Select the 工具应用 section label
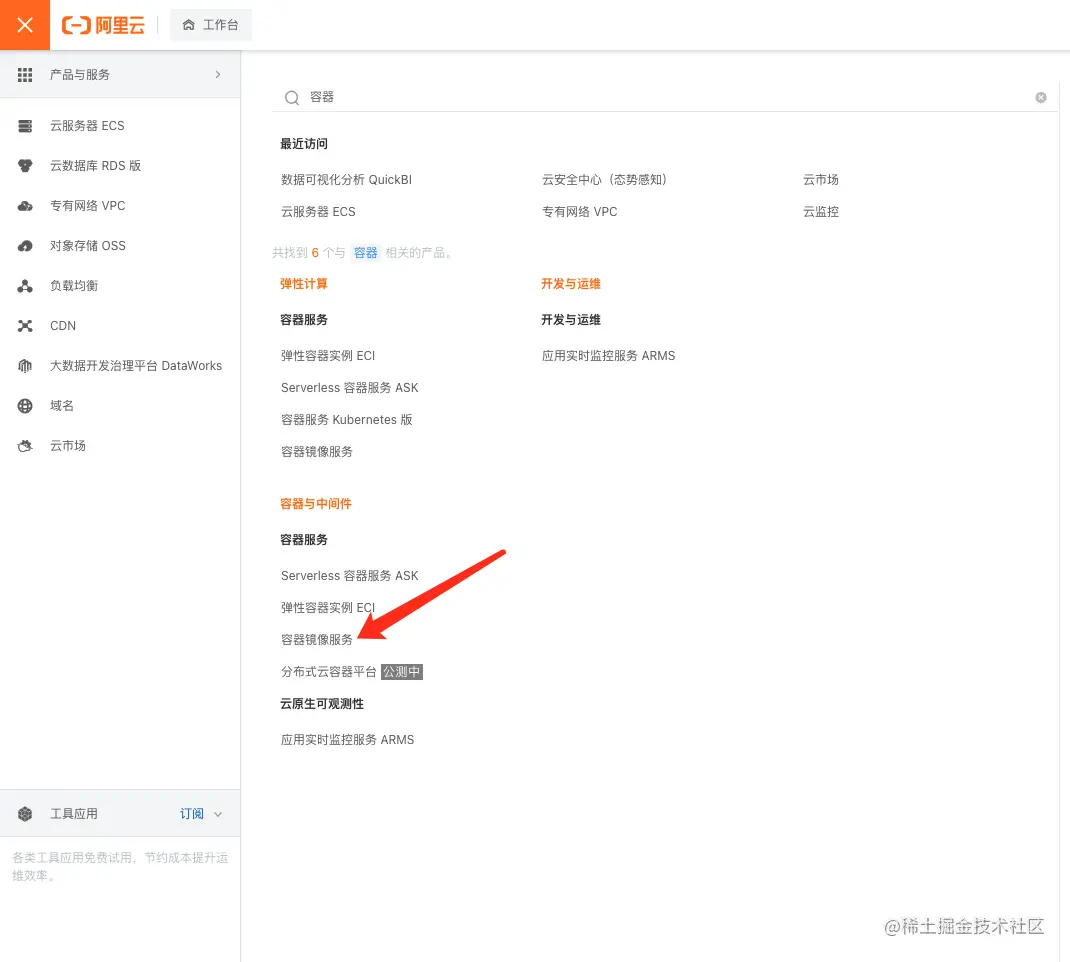 click(x=74, y=814)
